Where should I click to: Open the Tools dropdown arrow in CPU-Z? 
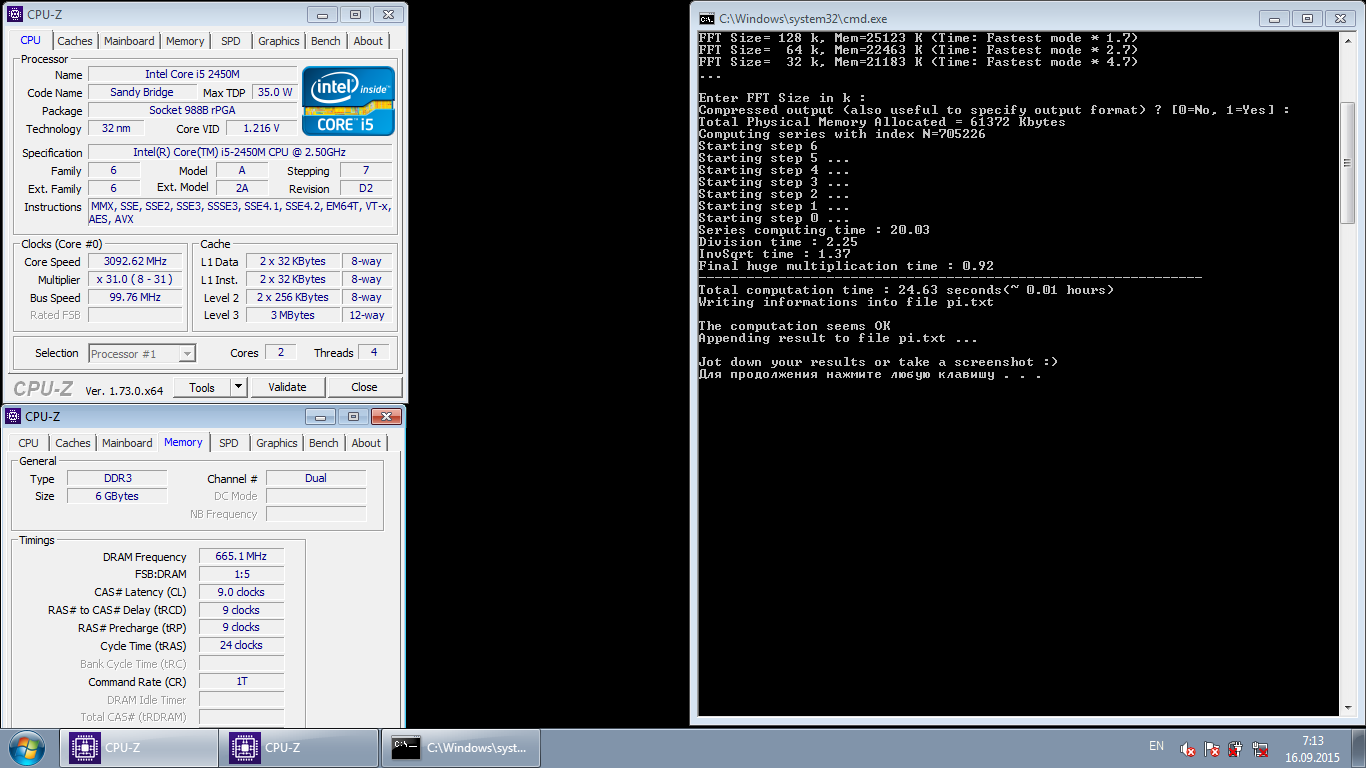[238, 387]
